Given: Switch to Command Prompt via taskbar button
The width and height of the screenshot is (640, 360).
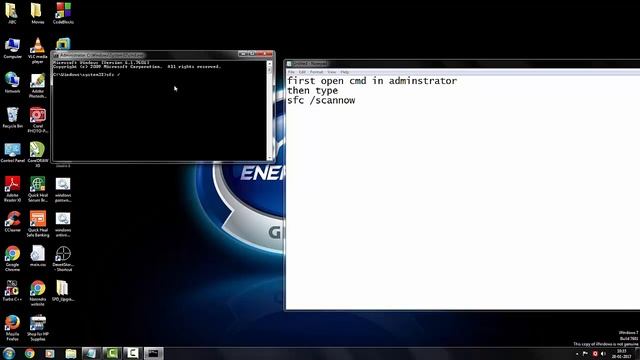Looking at the screenshot, I should coord(153,353).
